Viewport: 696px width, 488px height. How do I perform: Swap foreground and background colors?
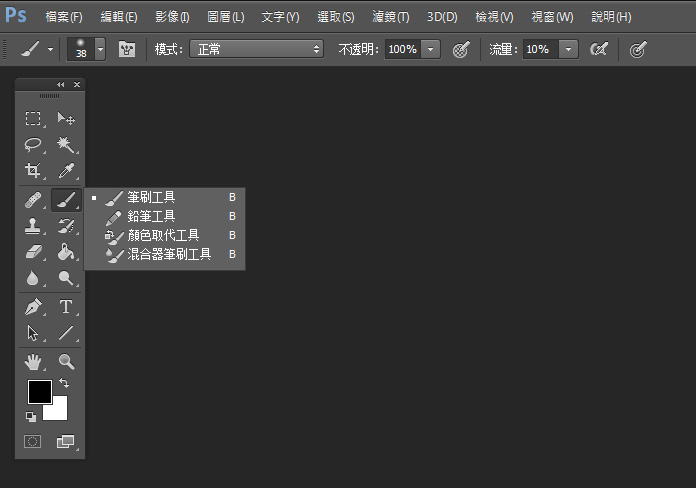[x=64, y=383]
